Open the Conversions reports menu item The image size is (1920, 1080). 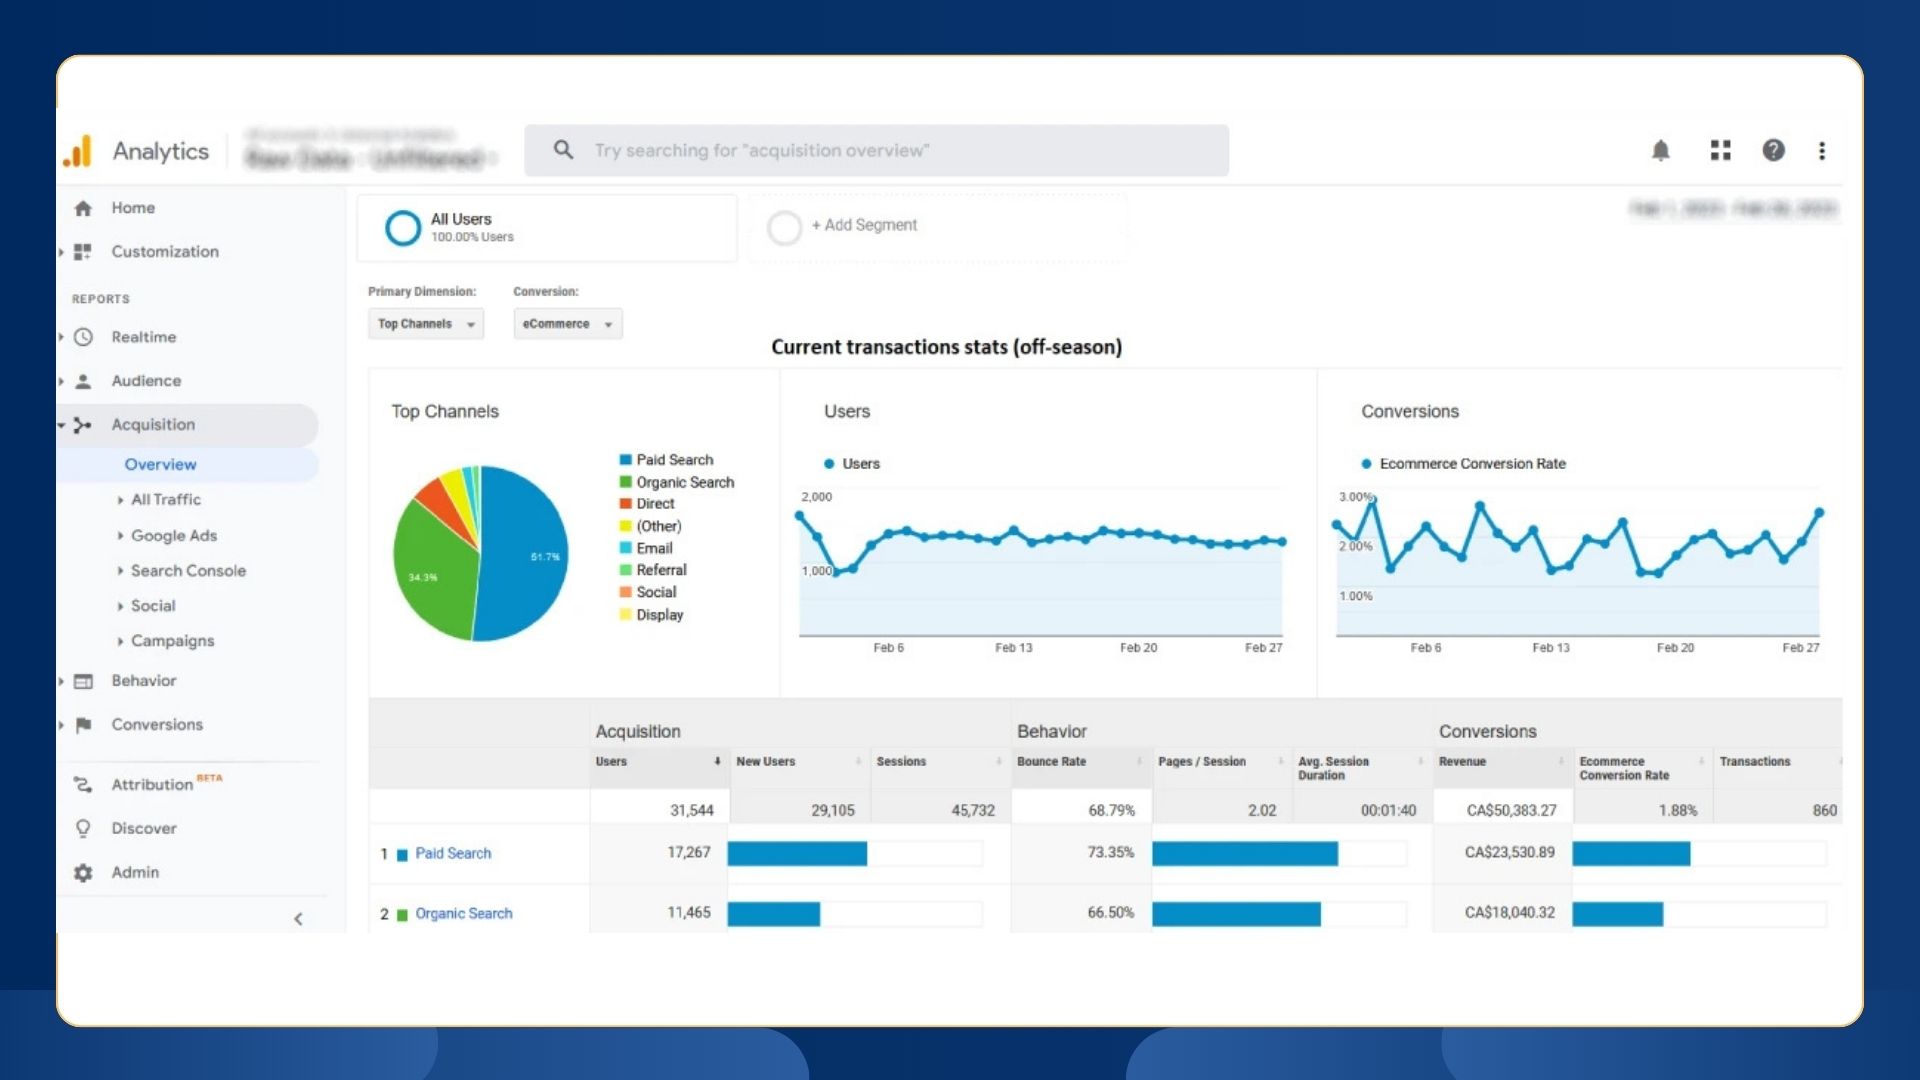click(157, 725)
